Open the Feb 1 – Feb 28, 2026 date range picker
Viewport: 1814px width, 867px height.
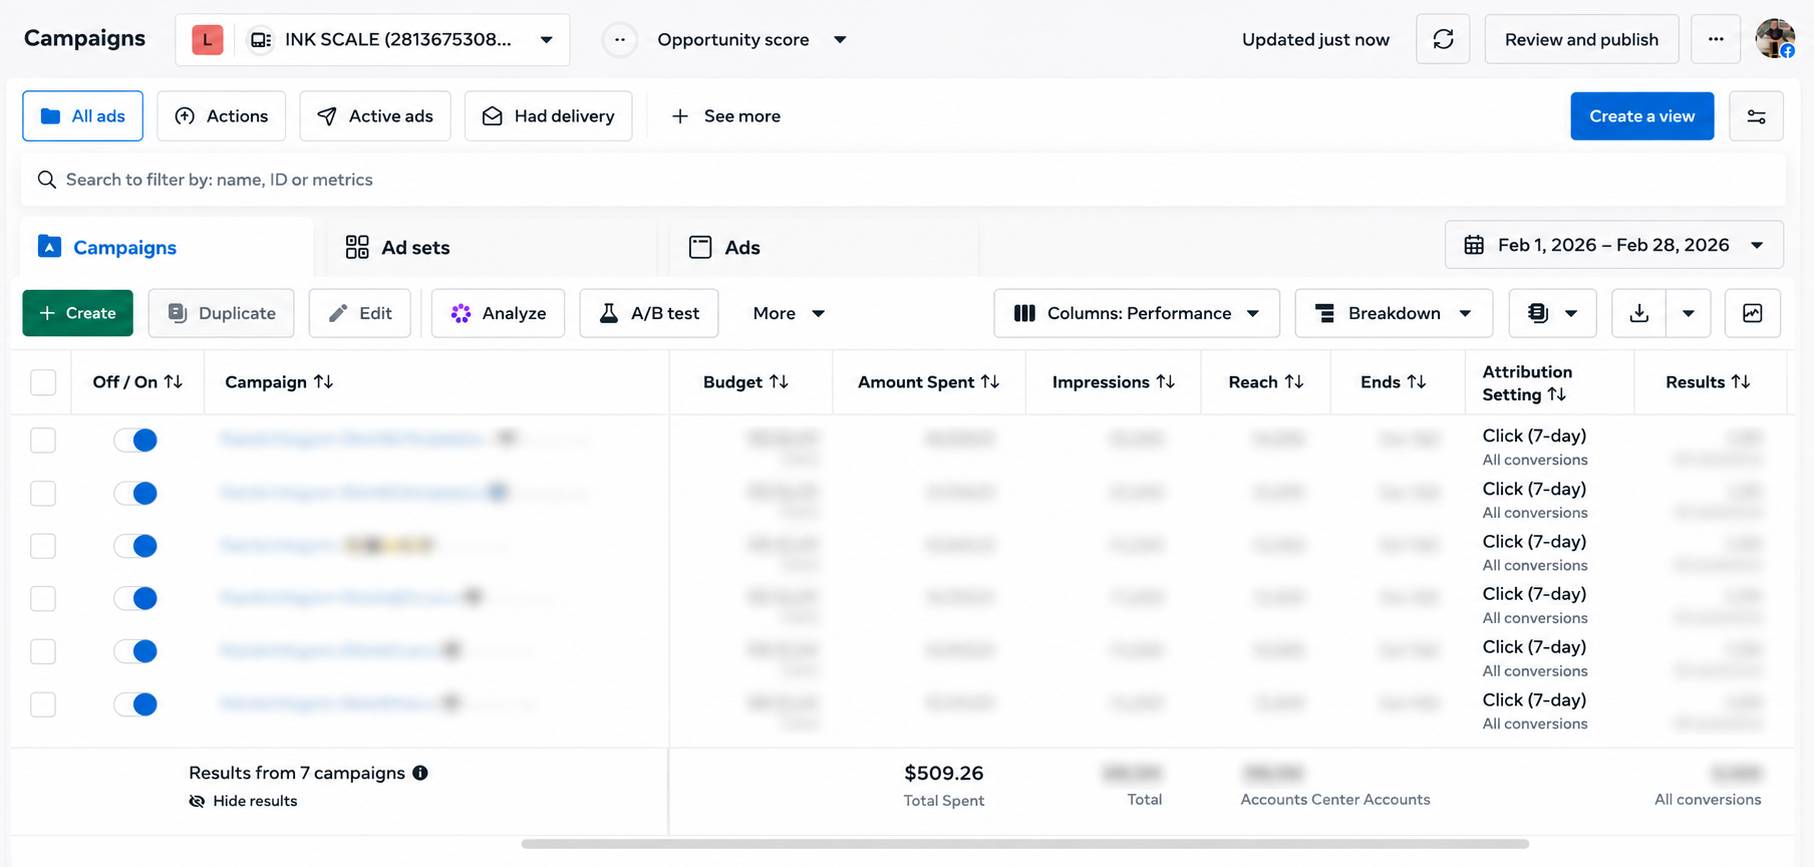point(1613,245)
